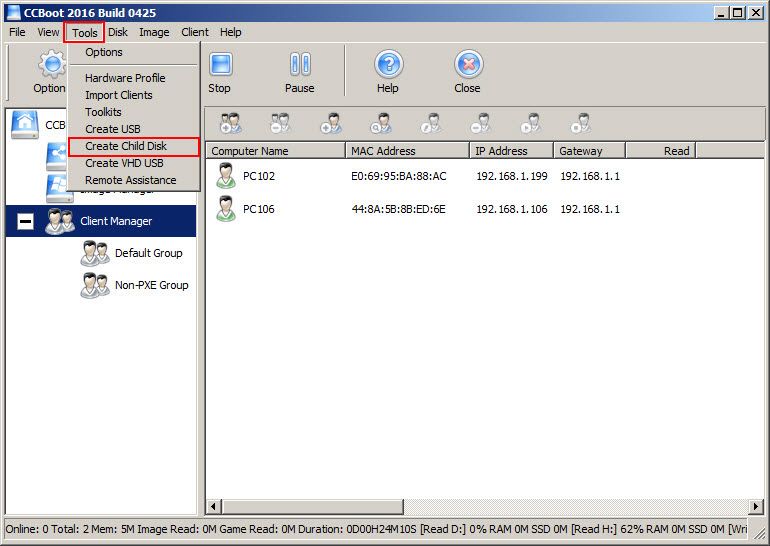Minimize the CCBoot window
The width and height of the screenshot is (770, 546).
click(721, 13)
